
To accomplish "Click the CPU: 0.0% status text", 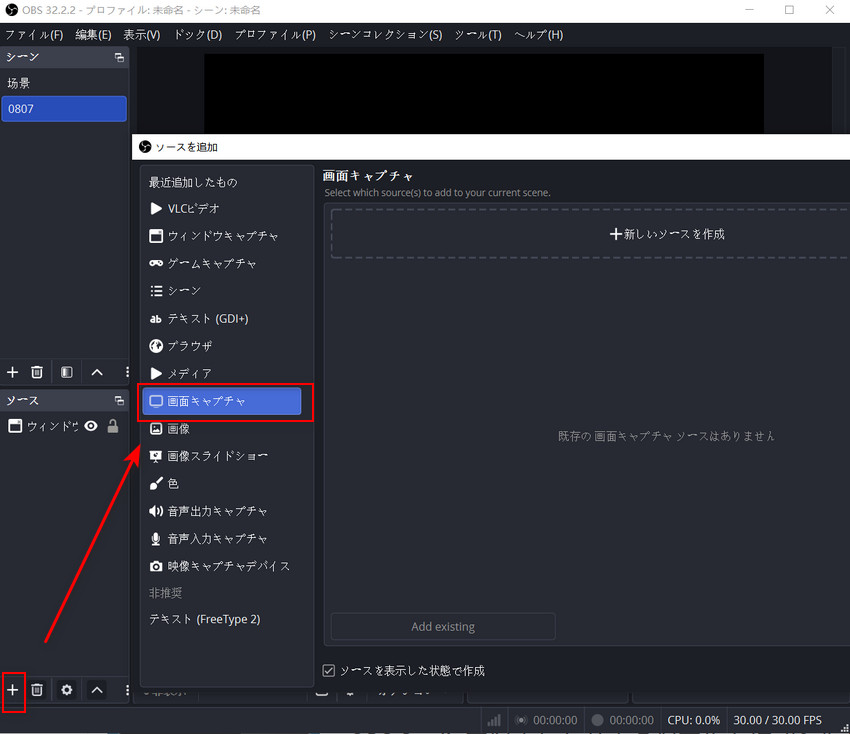I will [693, 720].
